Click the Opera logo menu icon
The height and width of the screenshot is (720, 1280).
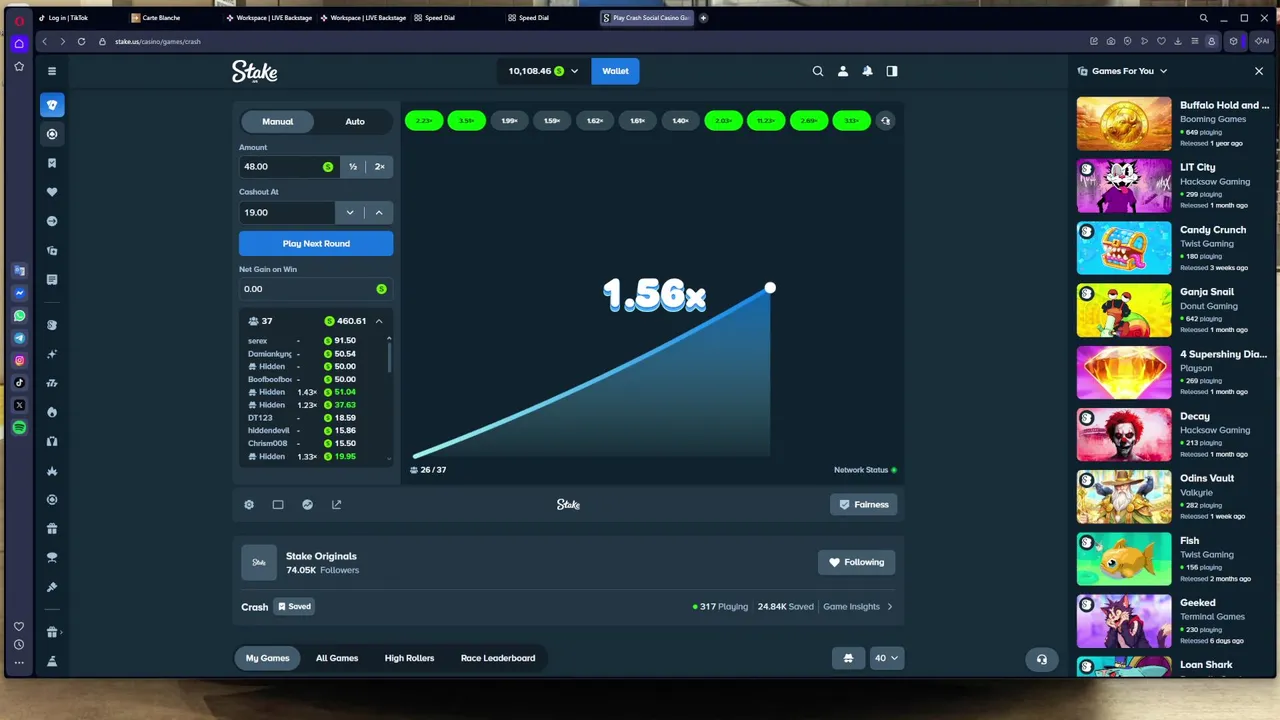(19, 20)
